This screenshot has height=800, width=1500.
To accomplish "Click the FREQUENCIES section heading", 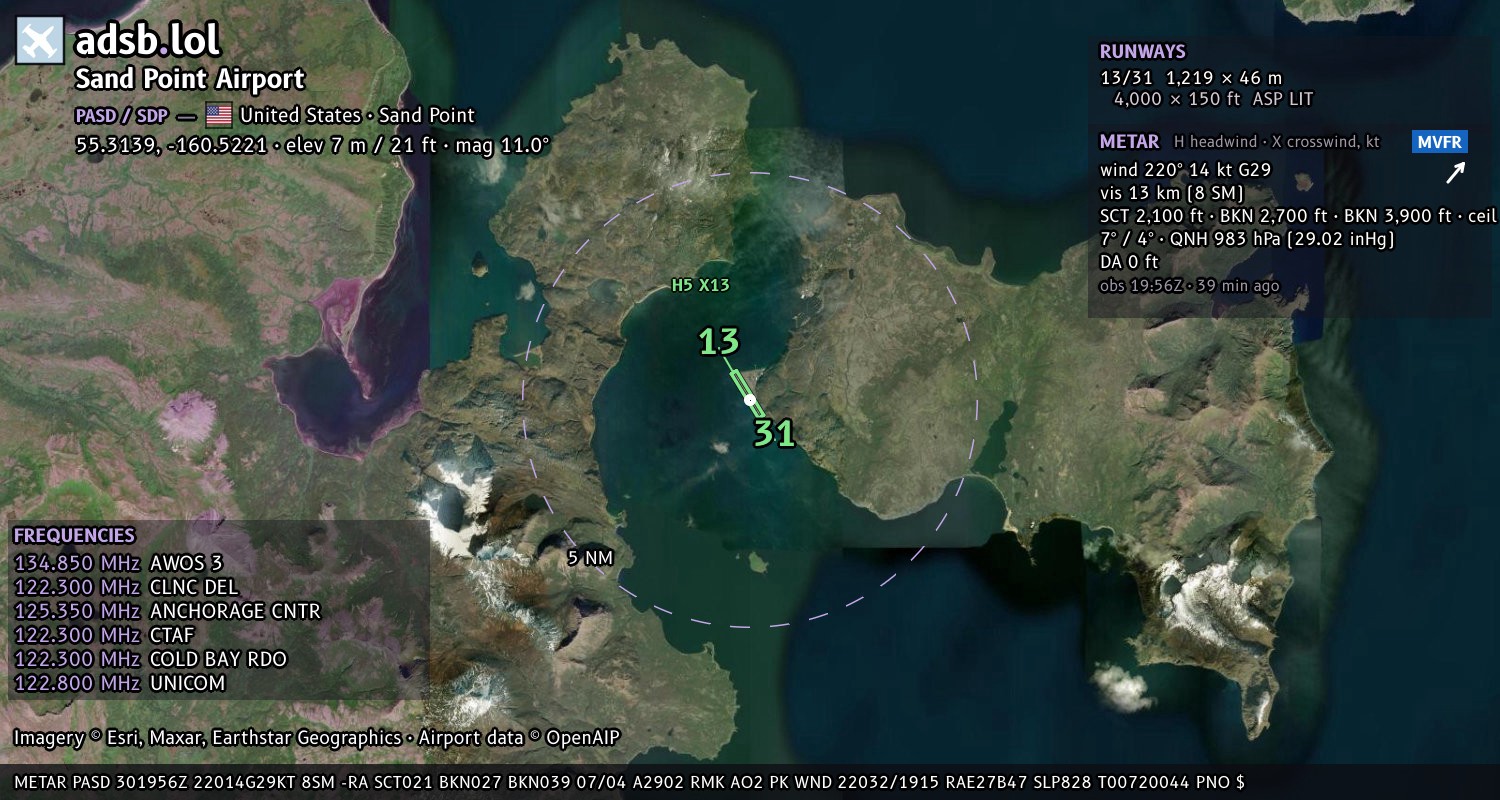I will 74,536.
